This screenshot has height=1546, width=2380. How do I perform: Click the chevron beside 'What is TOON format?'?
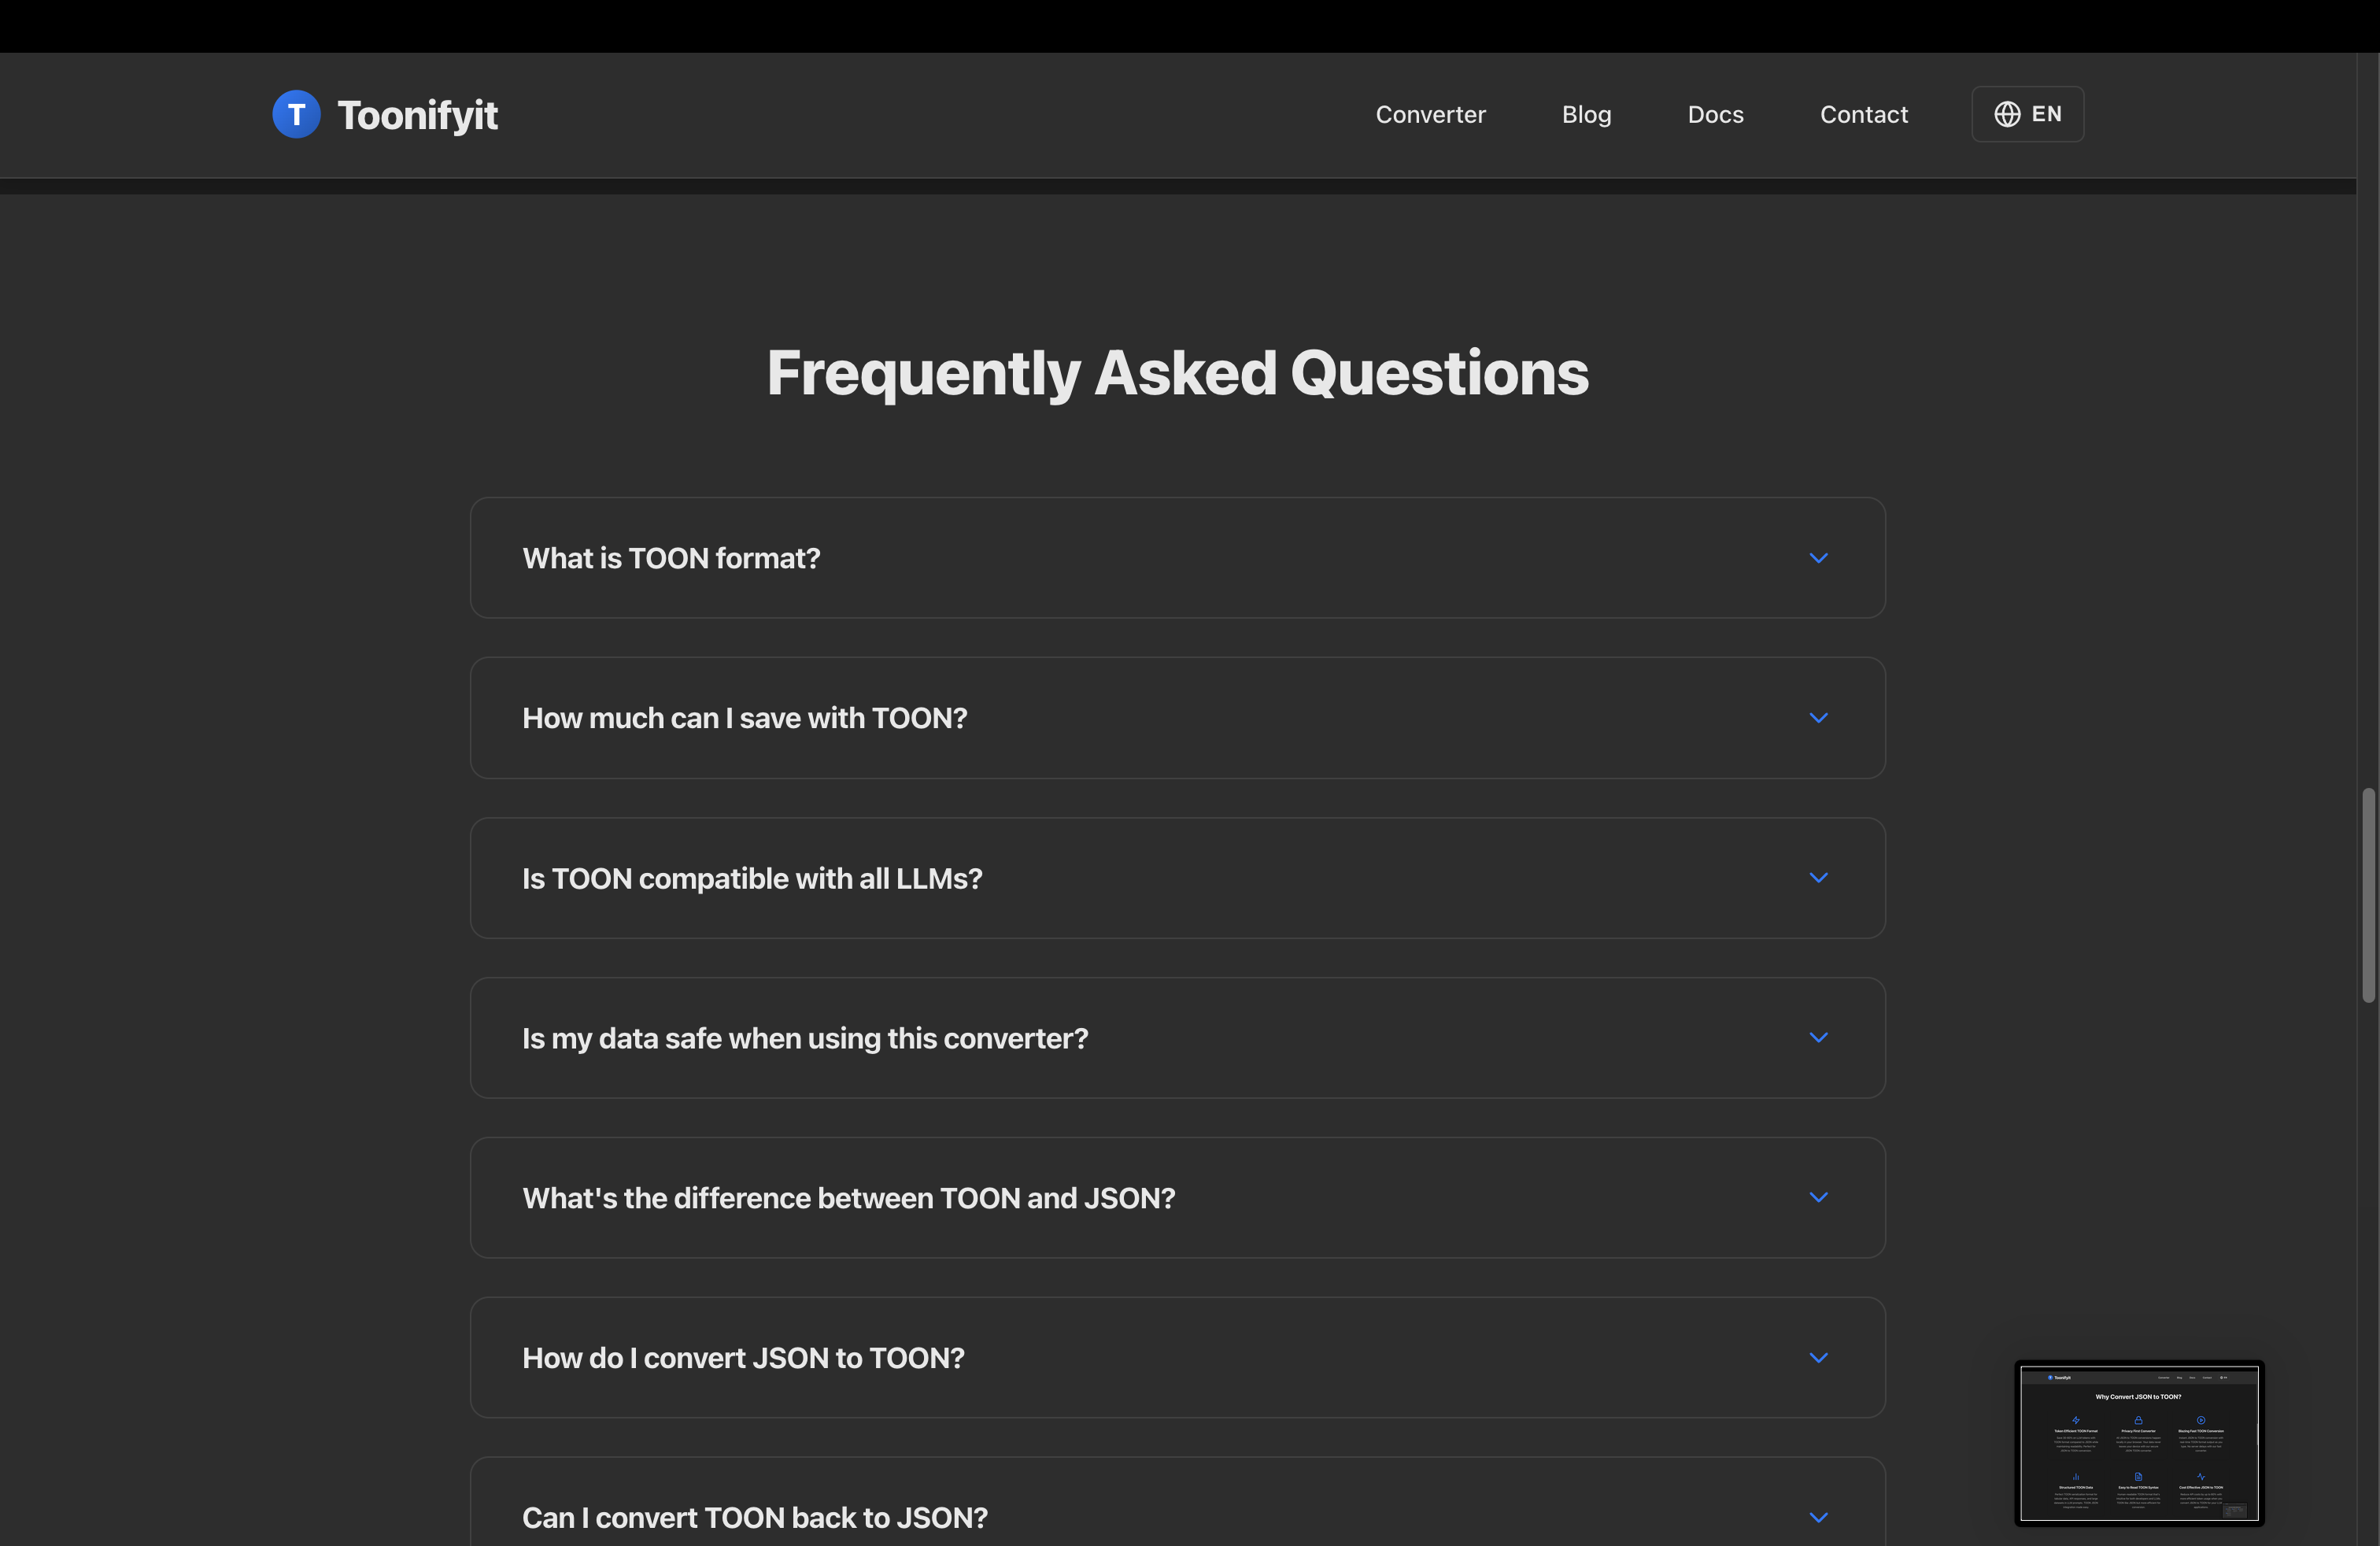[1818, 558]
